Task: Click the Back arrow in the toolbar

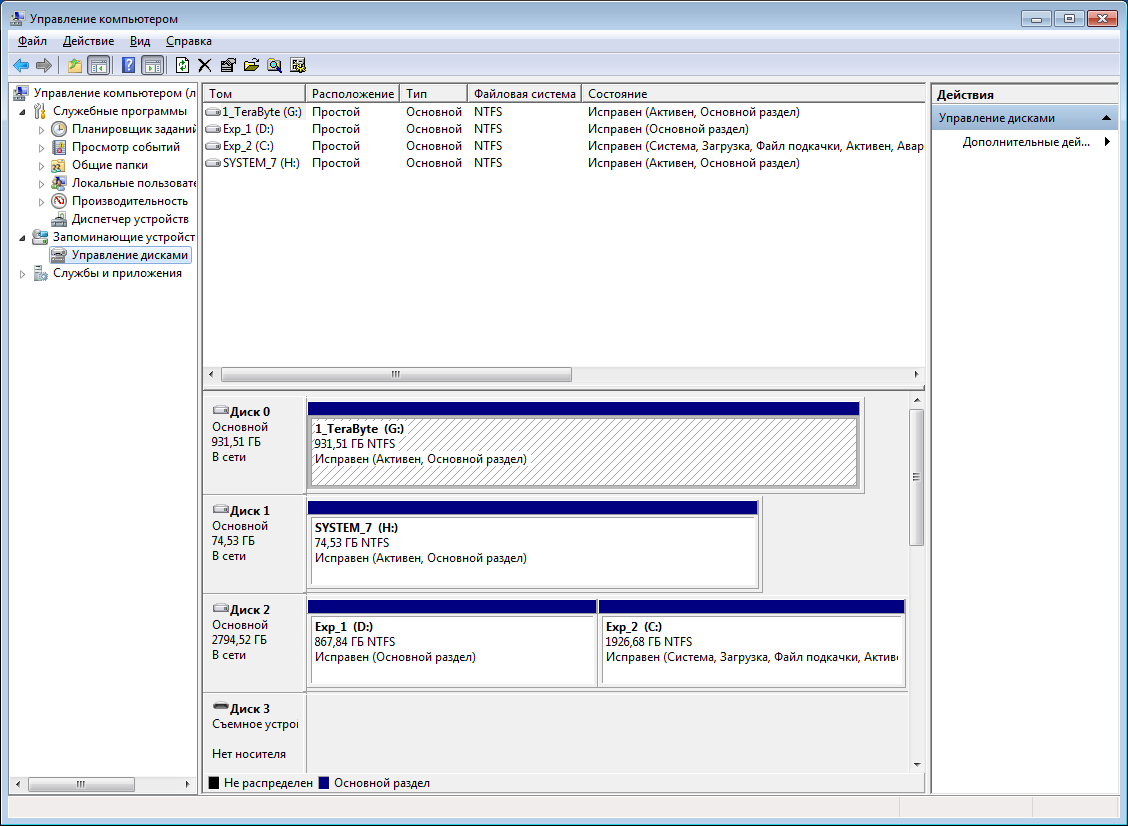Action: coord(20,65)
